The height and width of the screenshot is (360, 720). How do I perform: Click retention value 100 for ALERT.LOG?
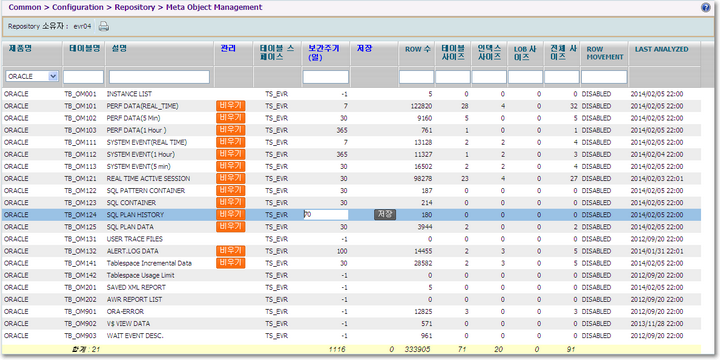tap(342, 251)
